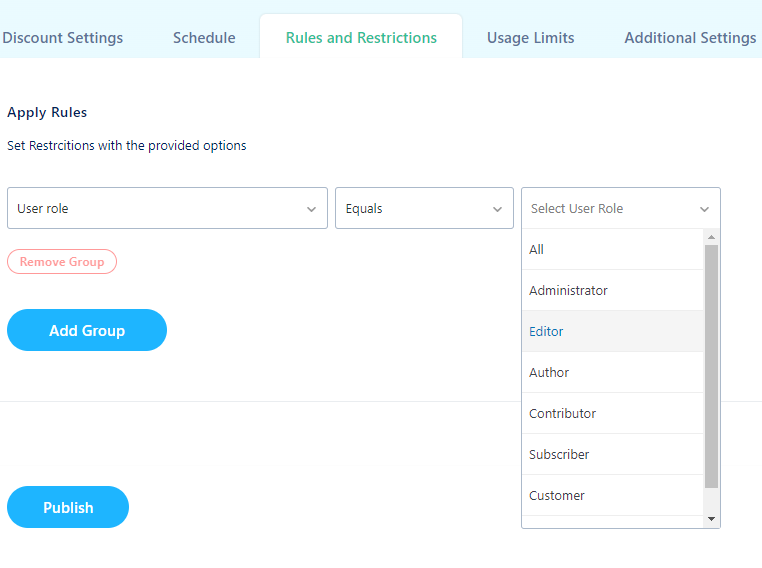Open the Discount Settings tab

coord(62,37)
